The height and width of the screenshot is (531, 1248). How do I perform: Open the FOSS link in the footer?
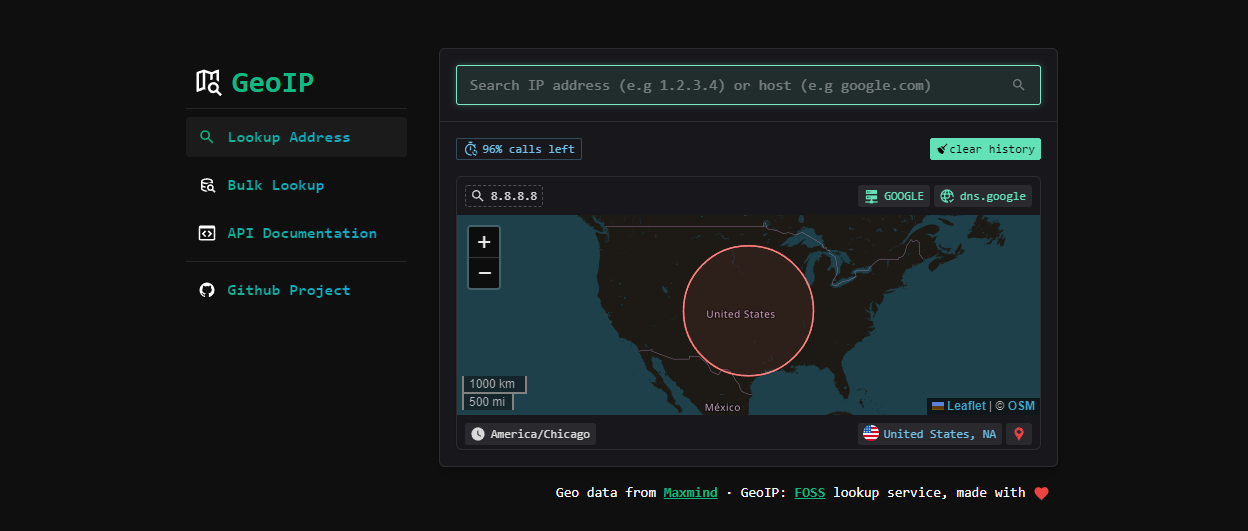[x=809, y=492]
